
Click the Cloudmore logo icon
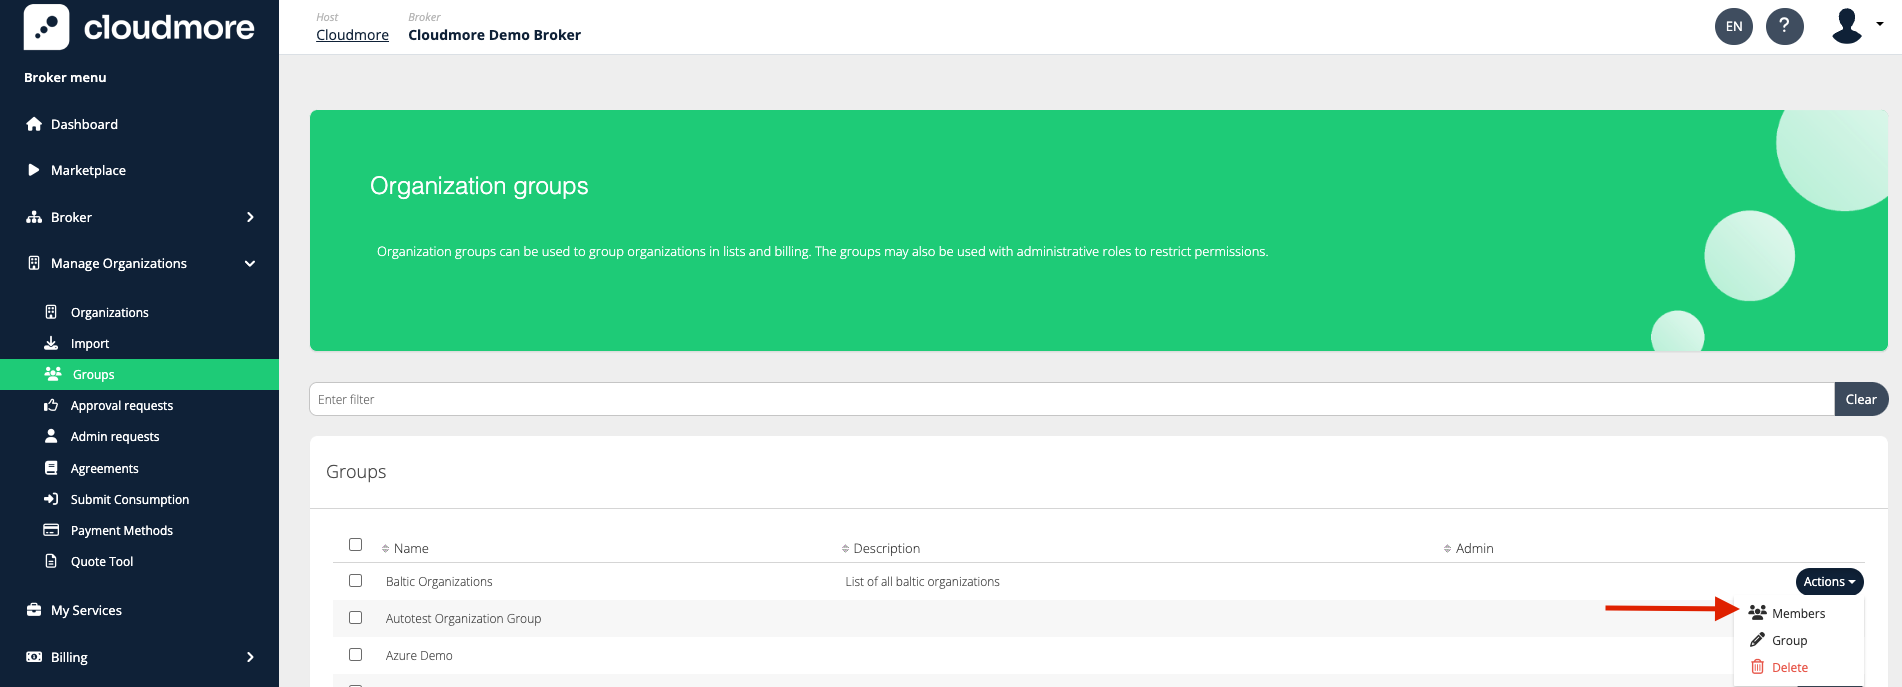(x=46, y=27)
